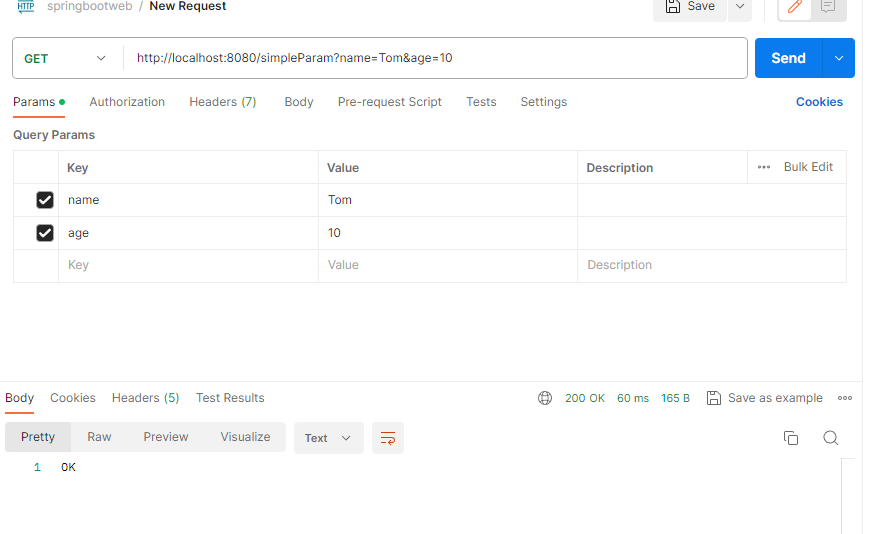Viewport: 871px width, 534px height.
Task: Toggle the wrap lines icon
Action: coord(388,438)
